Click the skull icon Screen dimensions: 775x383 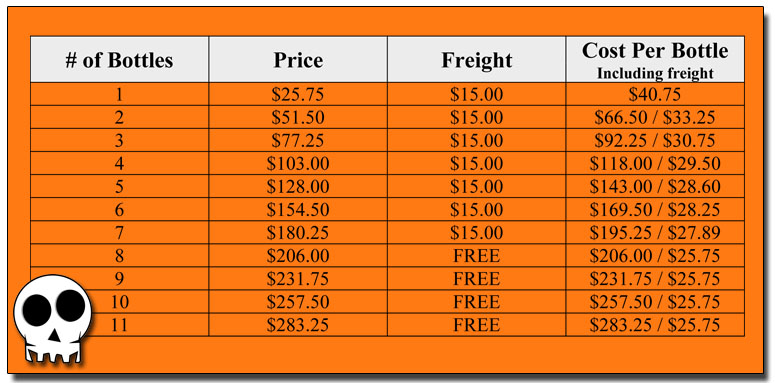(x=53, y=320)
